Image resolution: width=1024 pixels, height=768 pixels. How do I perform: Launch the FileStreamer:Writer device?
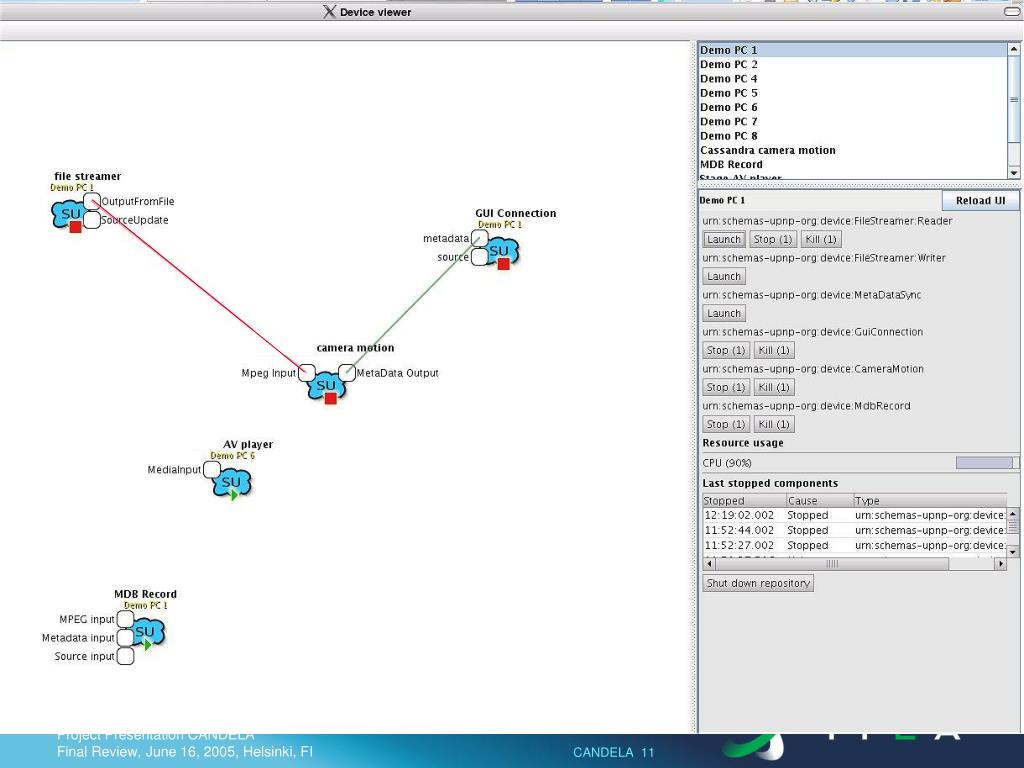coord(724,276)
